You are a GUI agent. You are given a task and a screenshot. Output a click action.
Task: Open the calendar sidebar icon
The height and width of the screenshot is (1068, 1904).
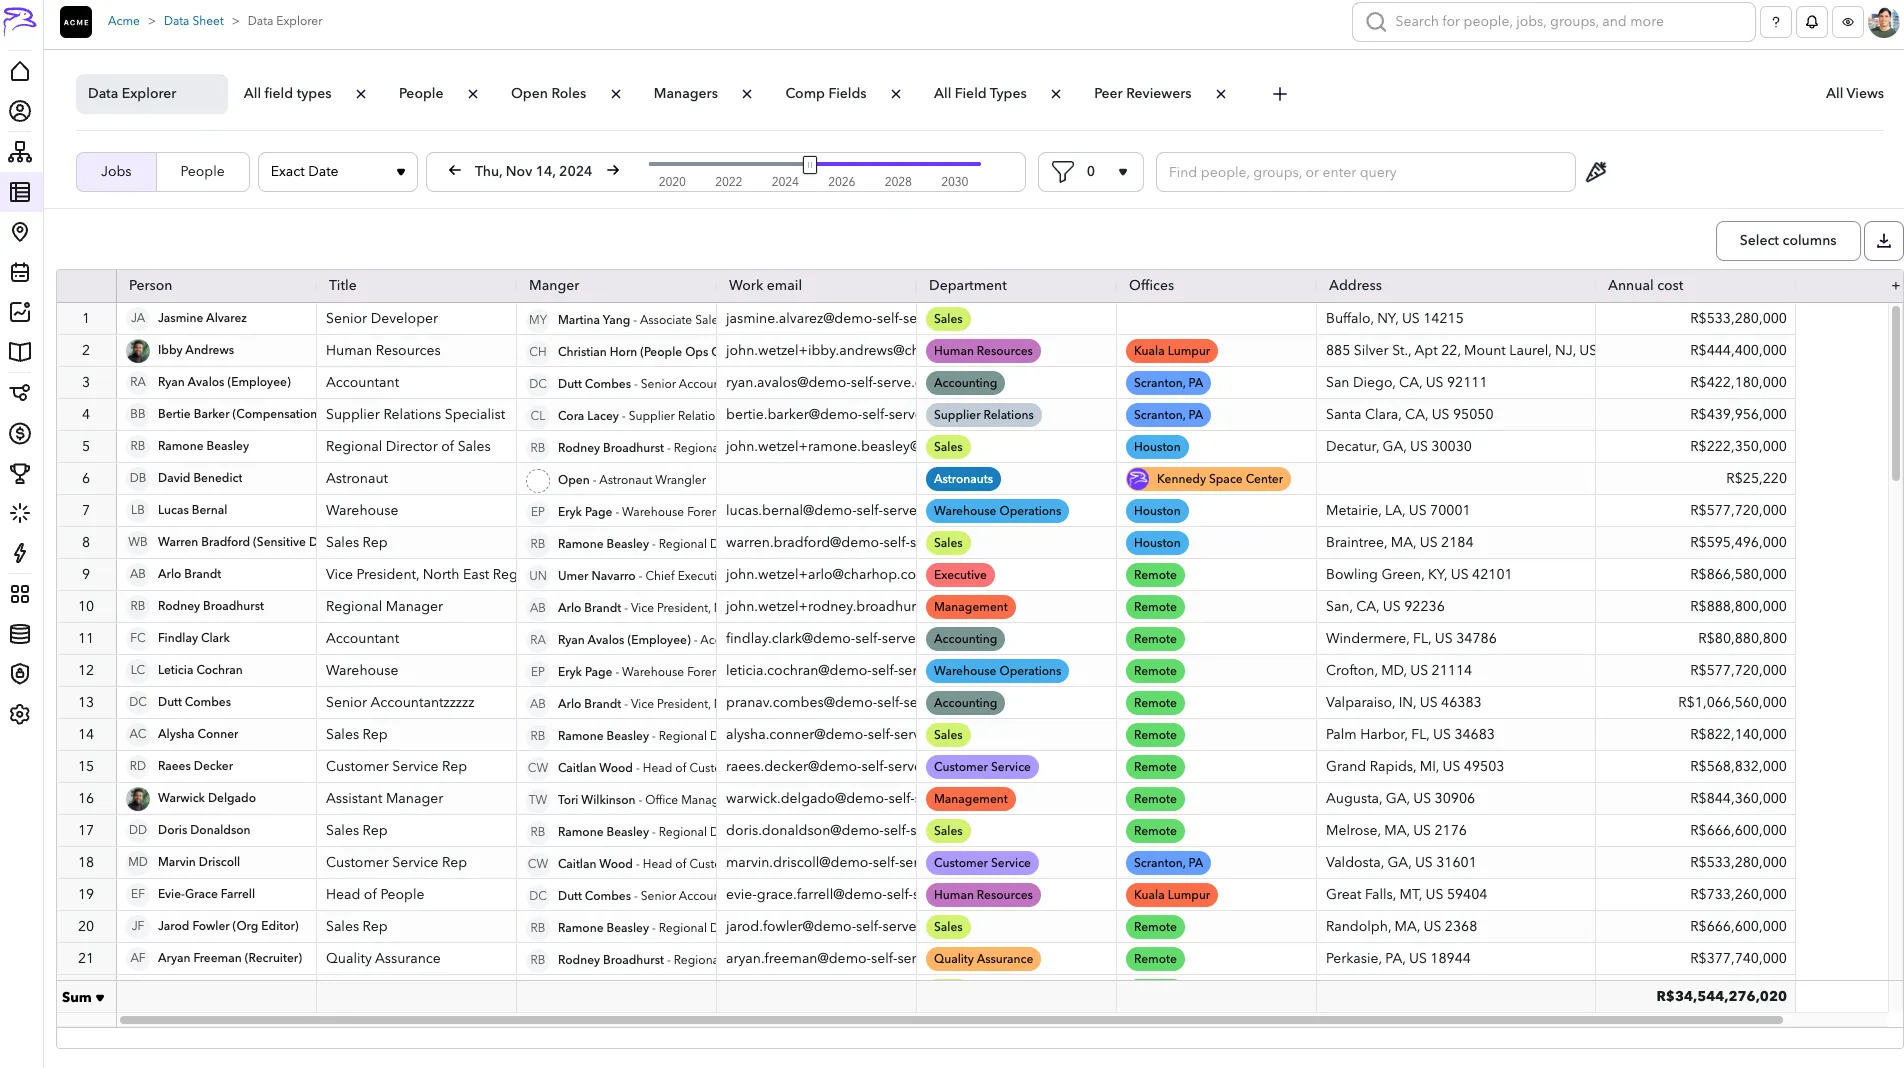pos(20,272)
